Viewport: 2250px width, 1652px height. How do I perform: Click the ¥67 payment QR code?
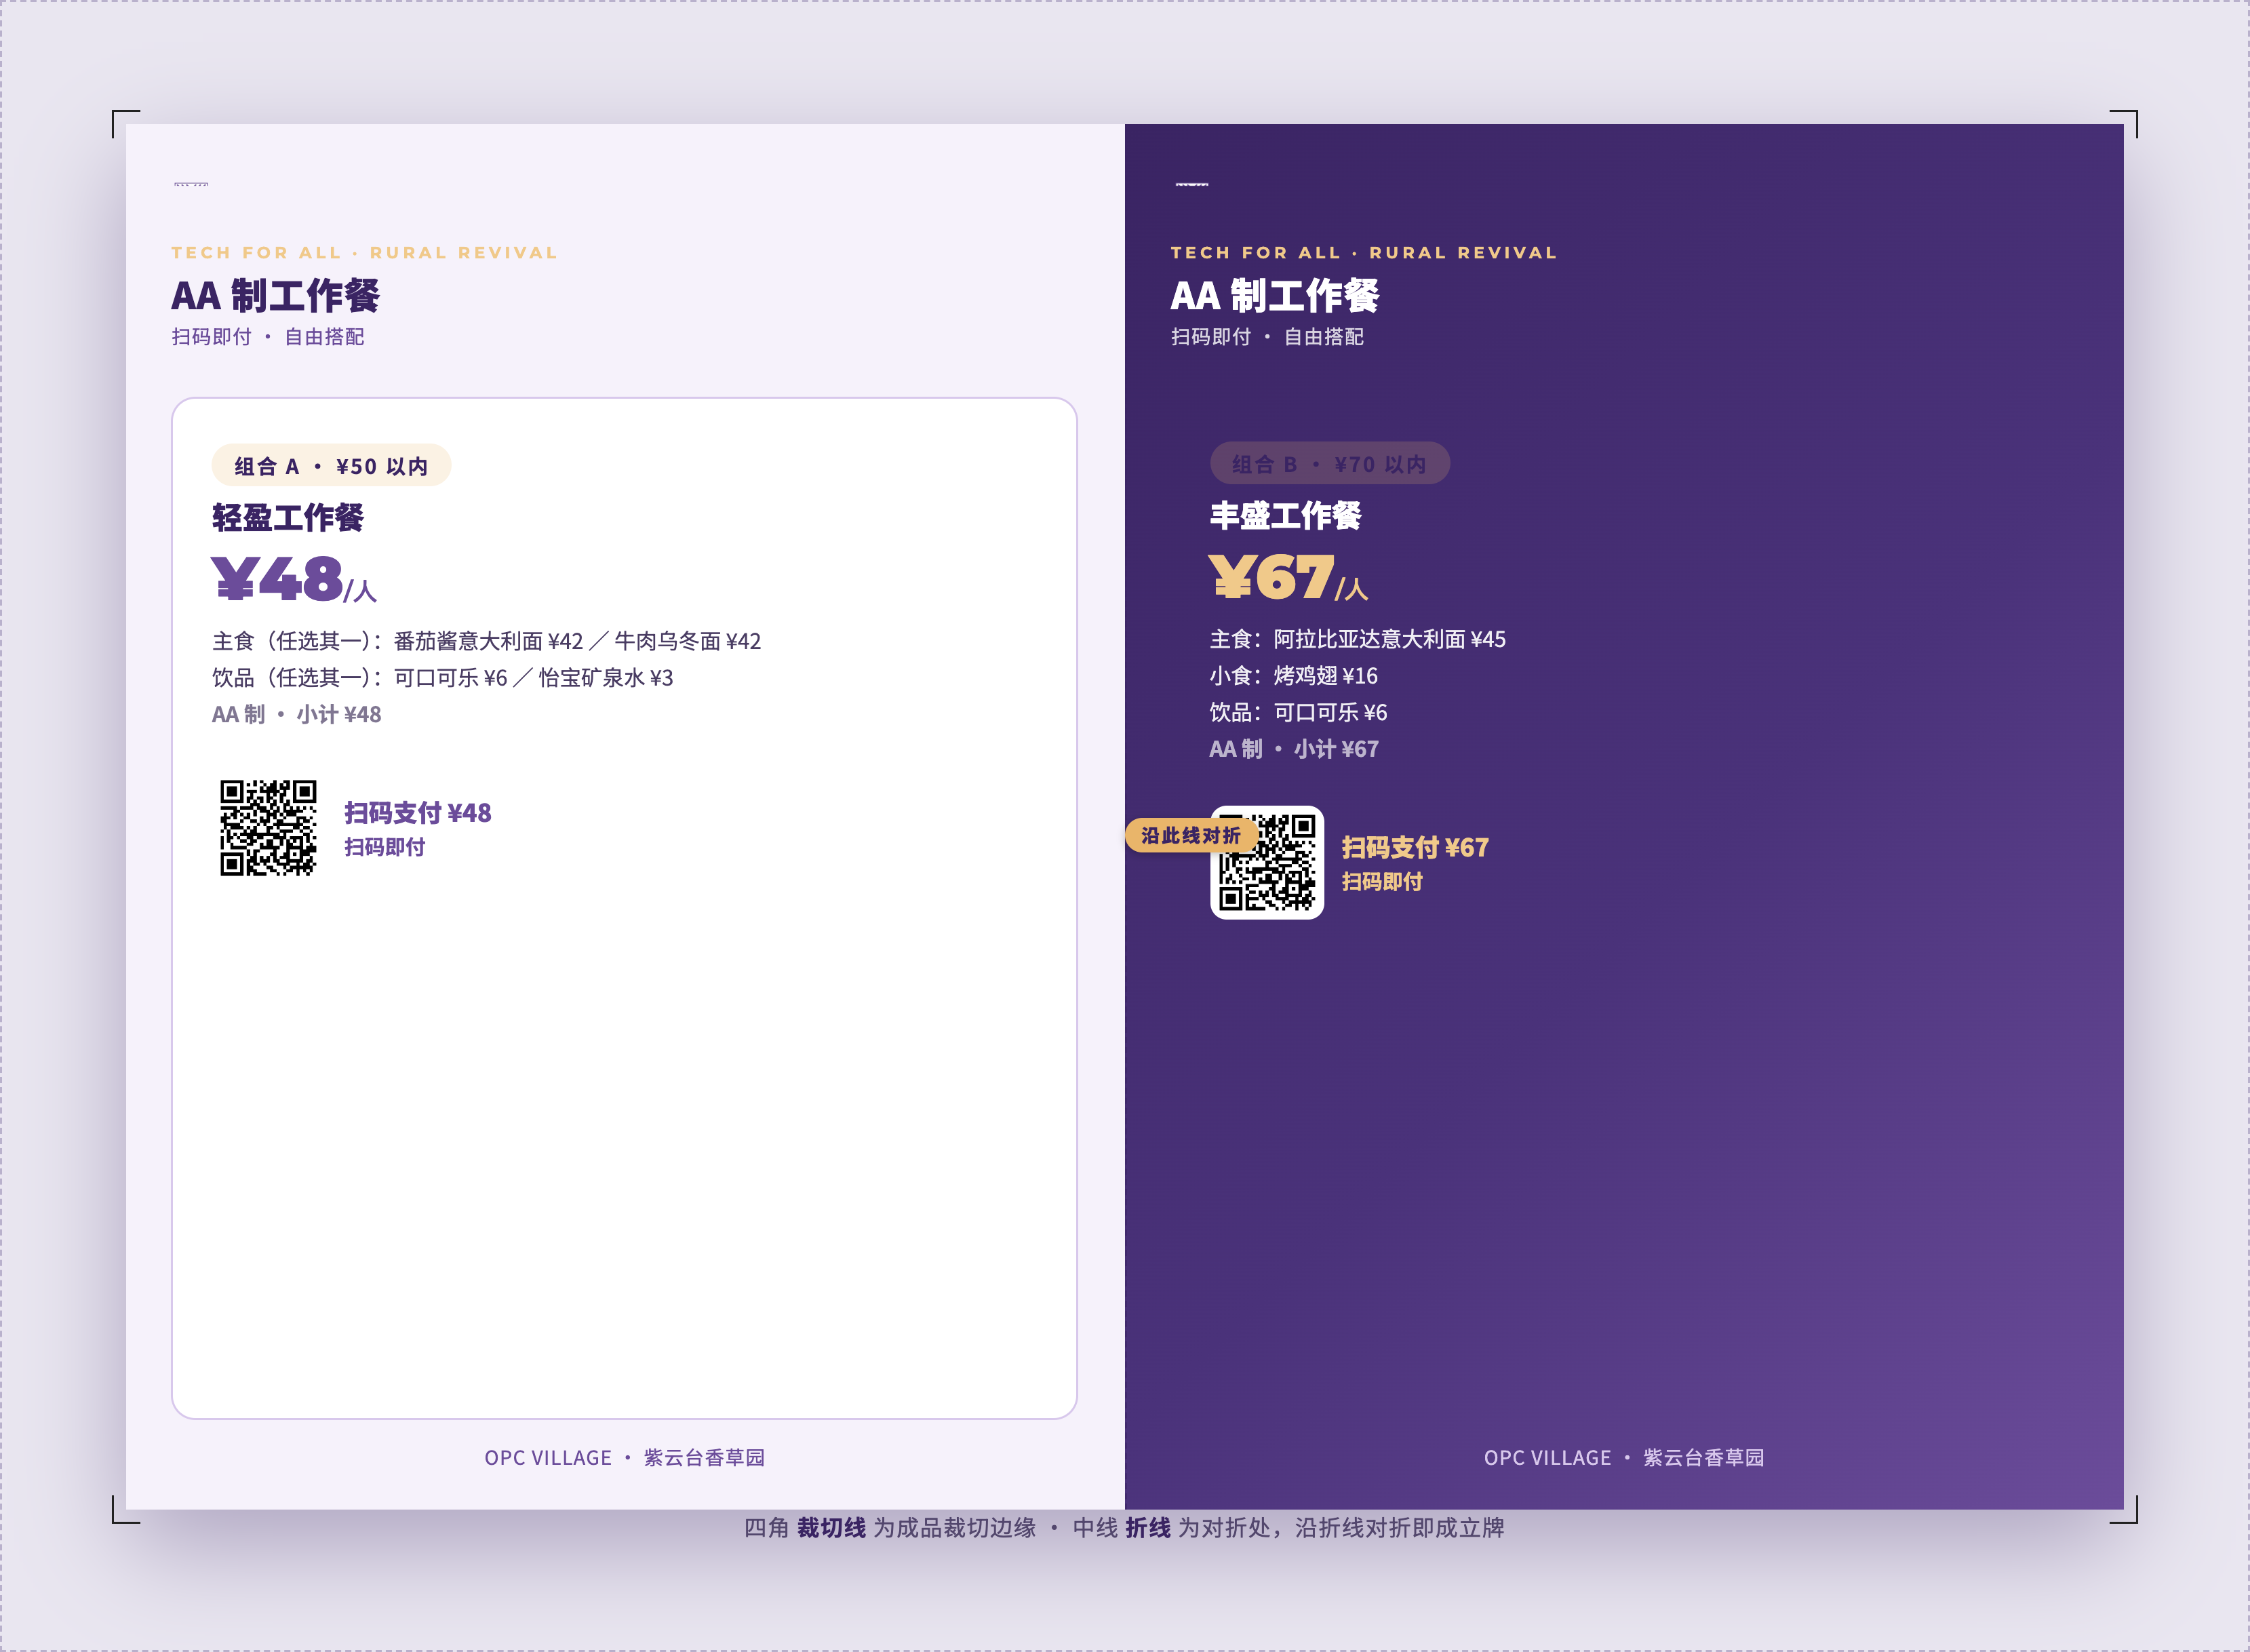pyautogui.click(x=1267, y=862)
